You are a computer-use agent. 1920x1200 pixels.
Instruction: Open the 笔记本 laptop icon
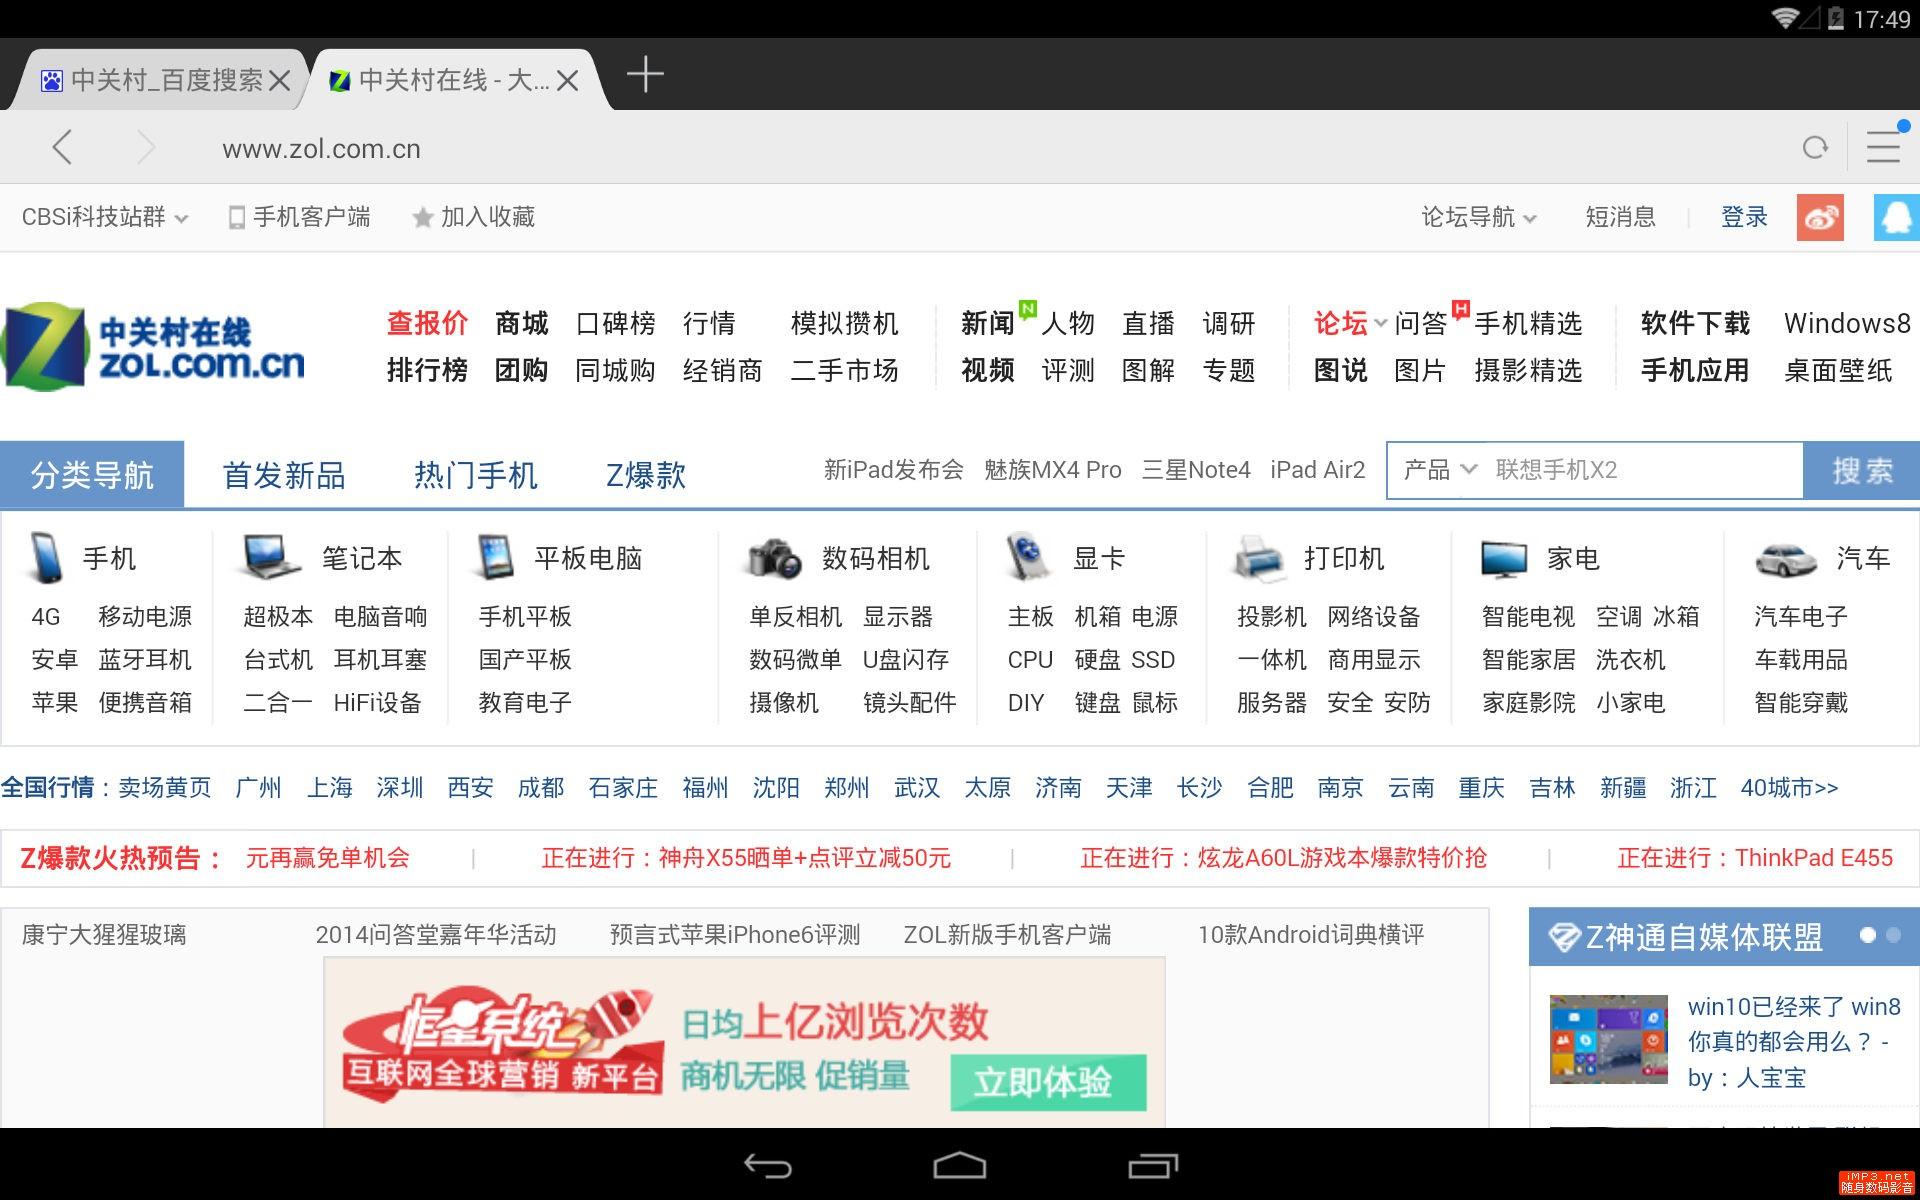click(268, 557)
